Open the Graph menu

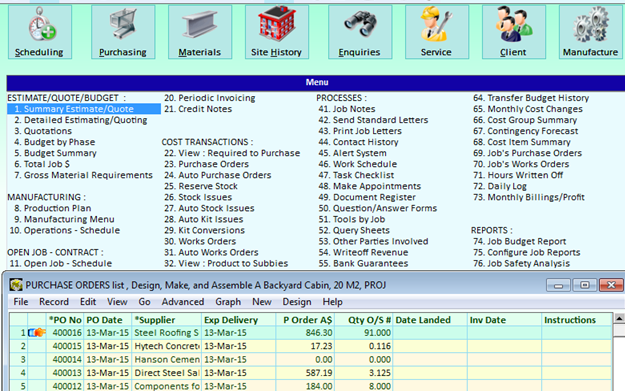tap(228, 302)
